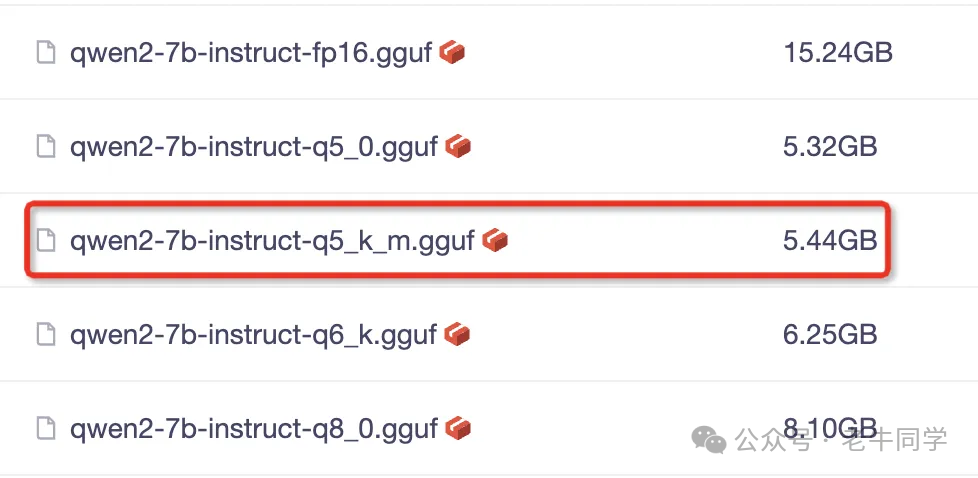978x478 pixels.
Task: Open the qwen2-7b-instruct-q6_k.gguf file link
Action: click(x=253, y=335)
